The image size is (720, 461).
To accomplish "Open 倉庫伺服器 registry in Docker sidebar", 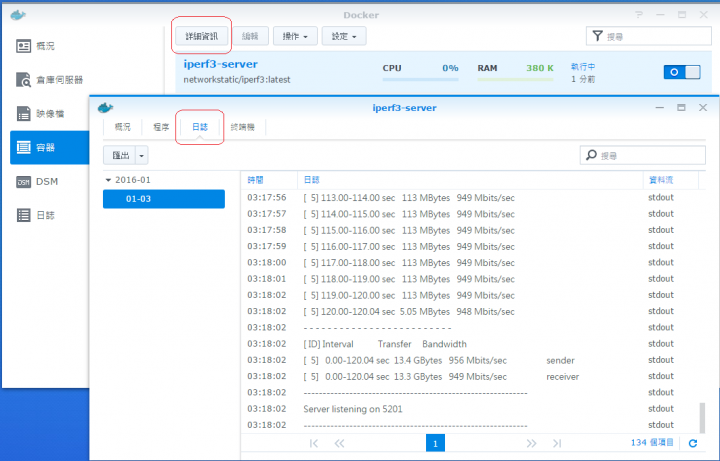I will click(x=48, y=80).
